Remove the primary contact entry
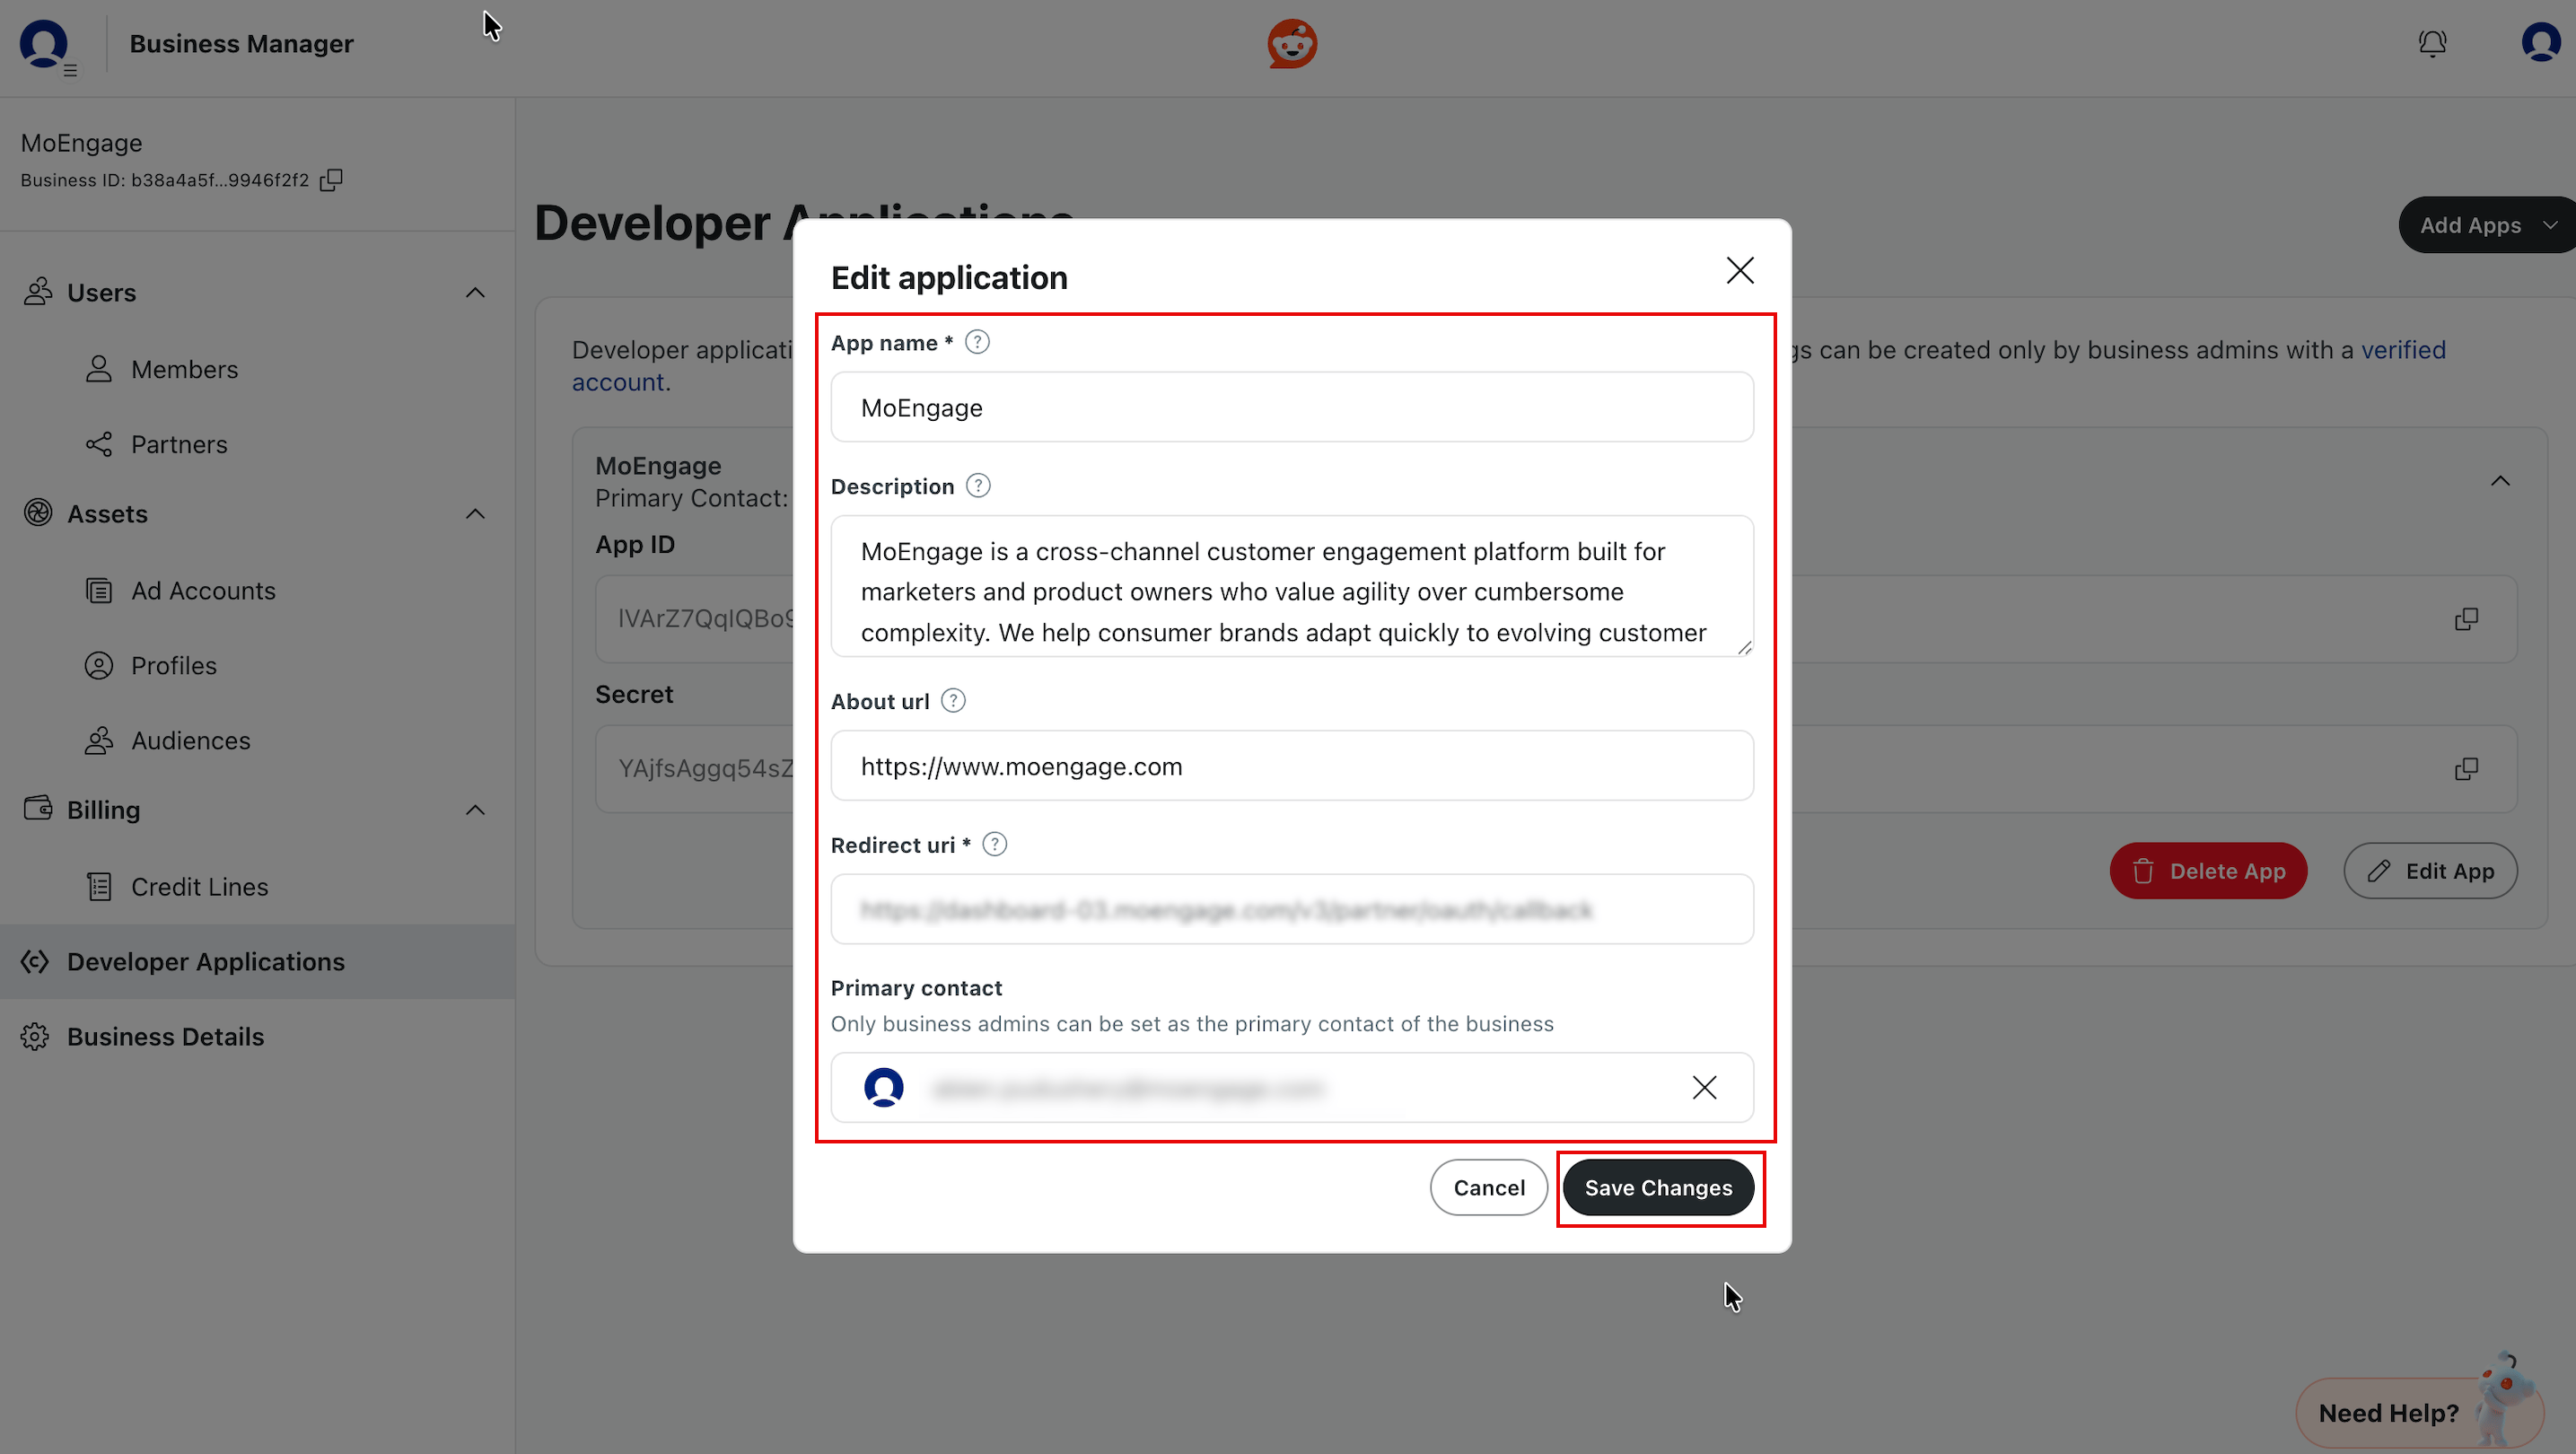 [1704, 1087]
